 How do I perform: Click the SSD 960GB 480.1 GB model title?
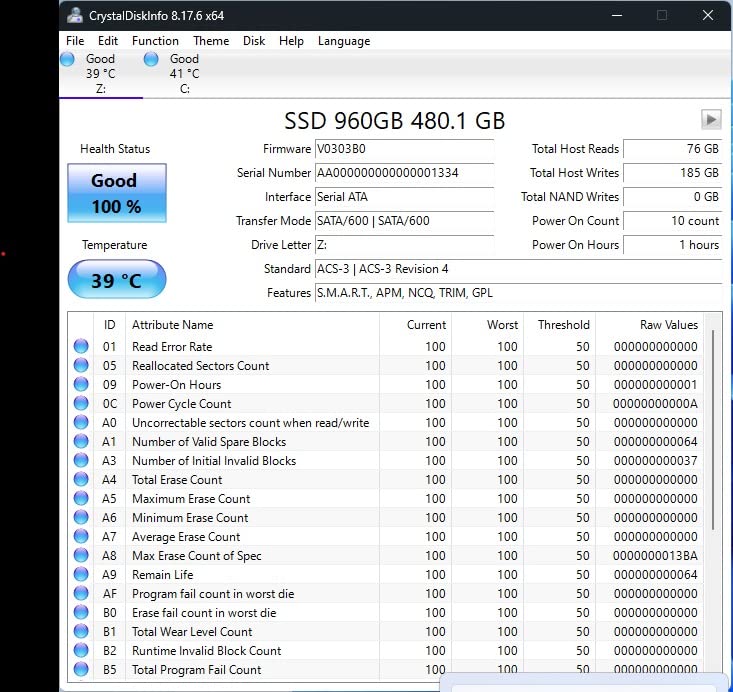[x=395, y=120]
